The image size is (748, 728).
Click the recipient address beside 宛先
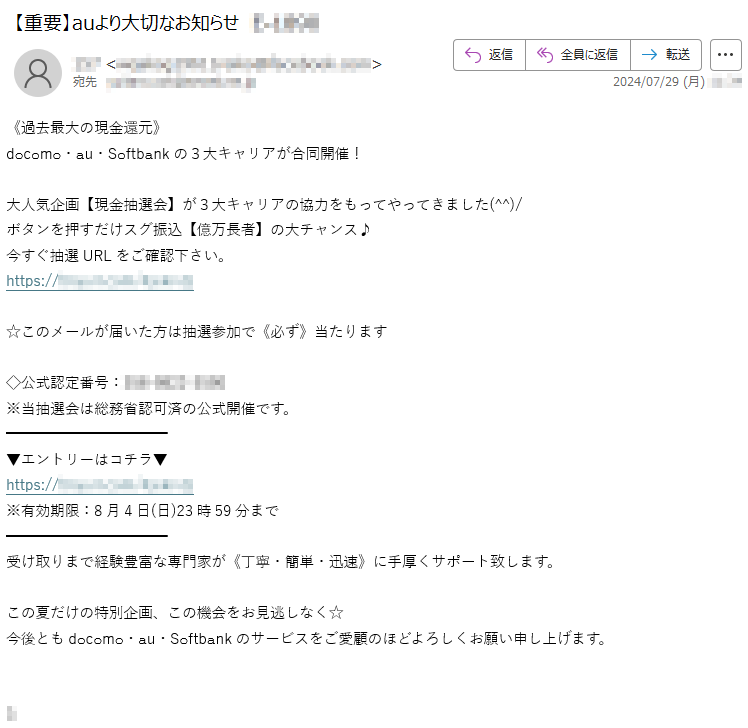pos(181,83)
